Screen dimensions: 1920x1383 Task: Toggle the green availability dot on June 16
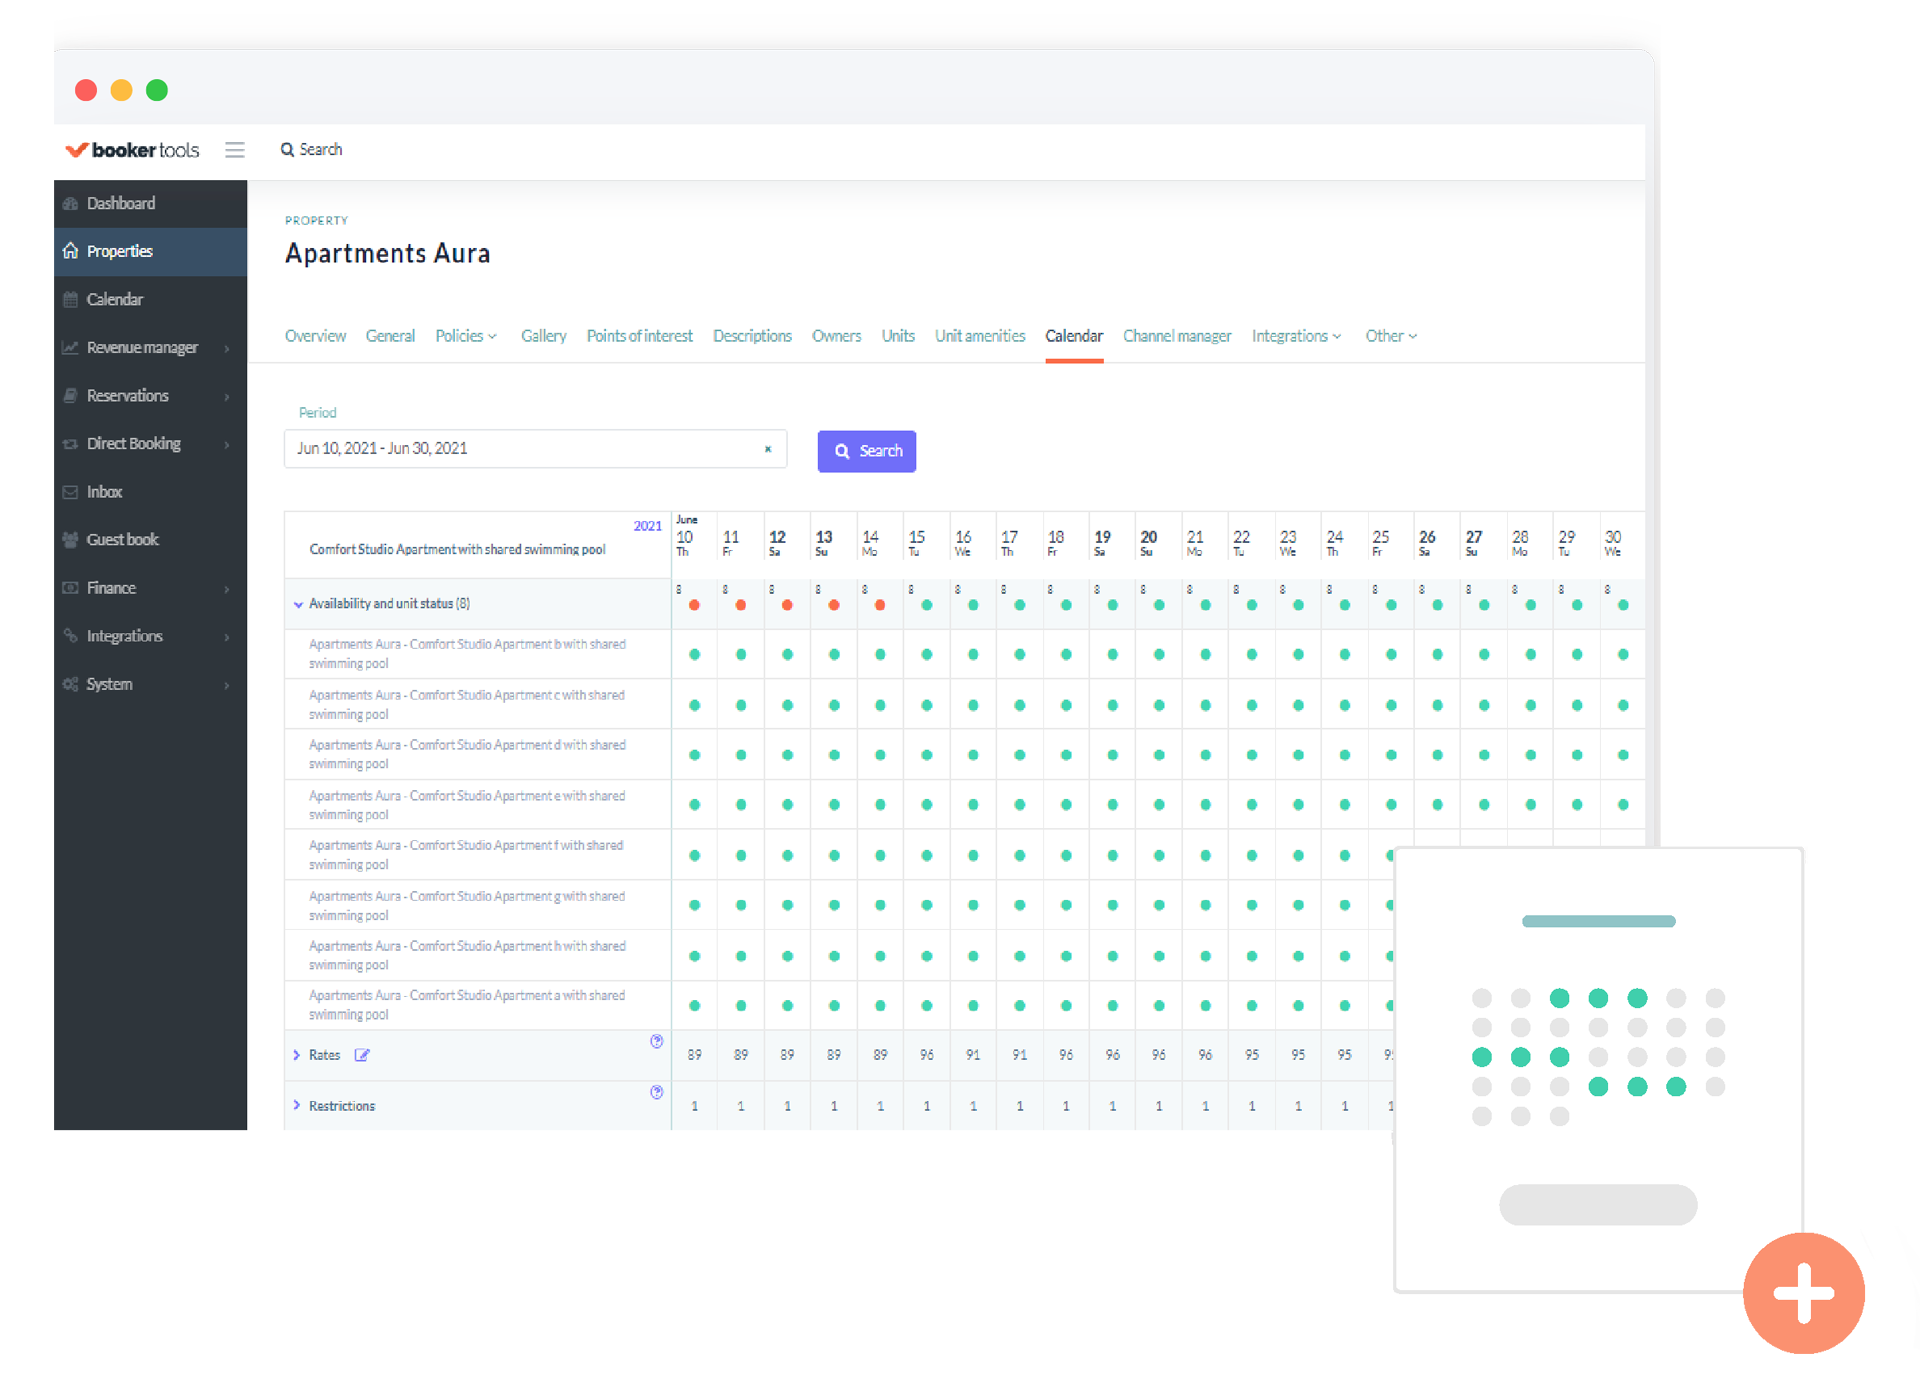[x=972, y=604]
